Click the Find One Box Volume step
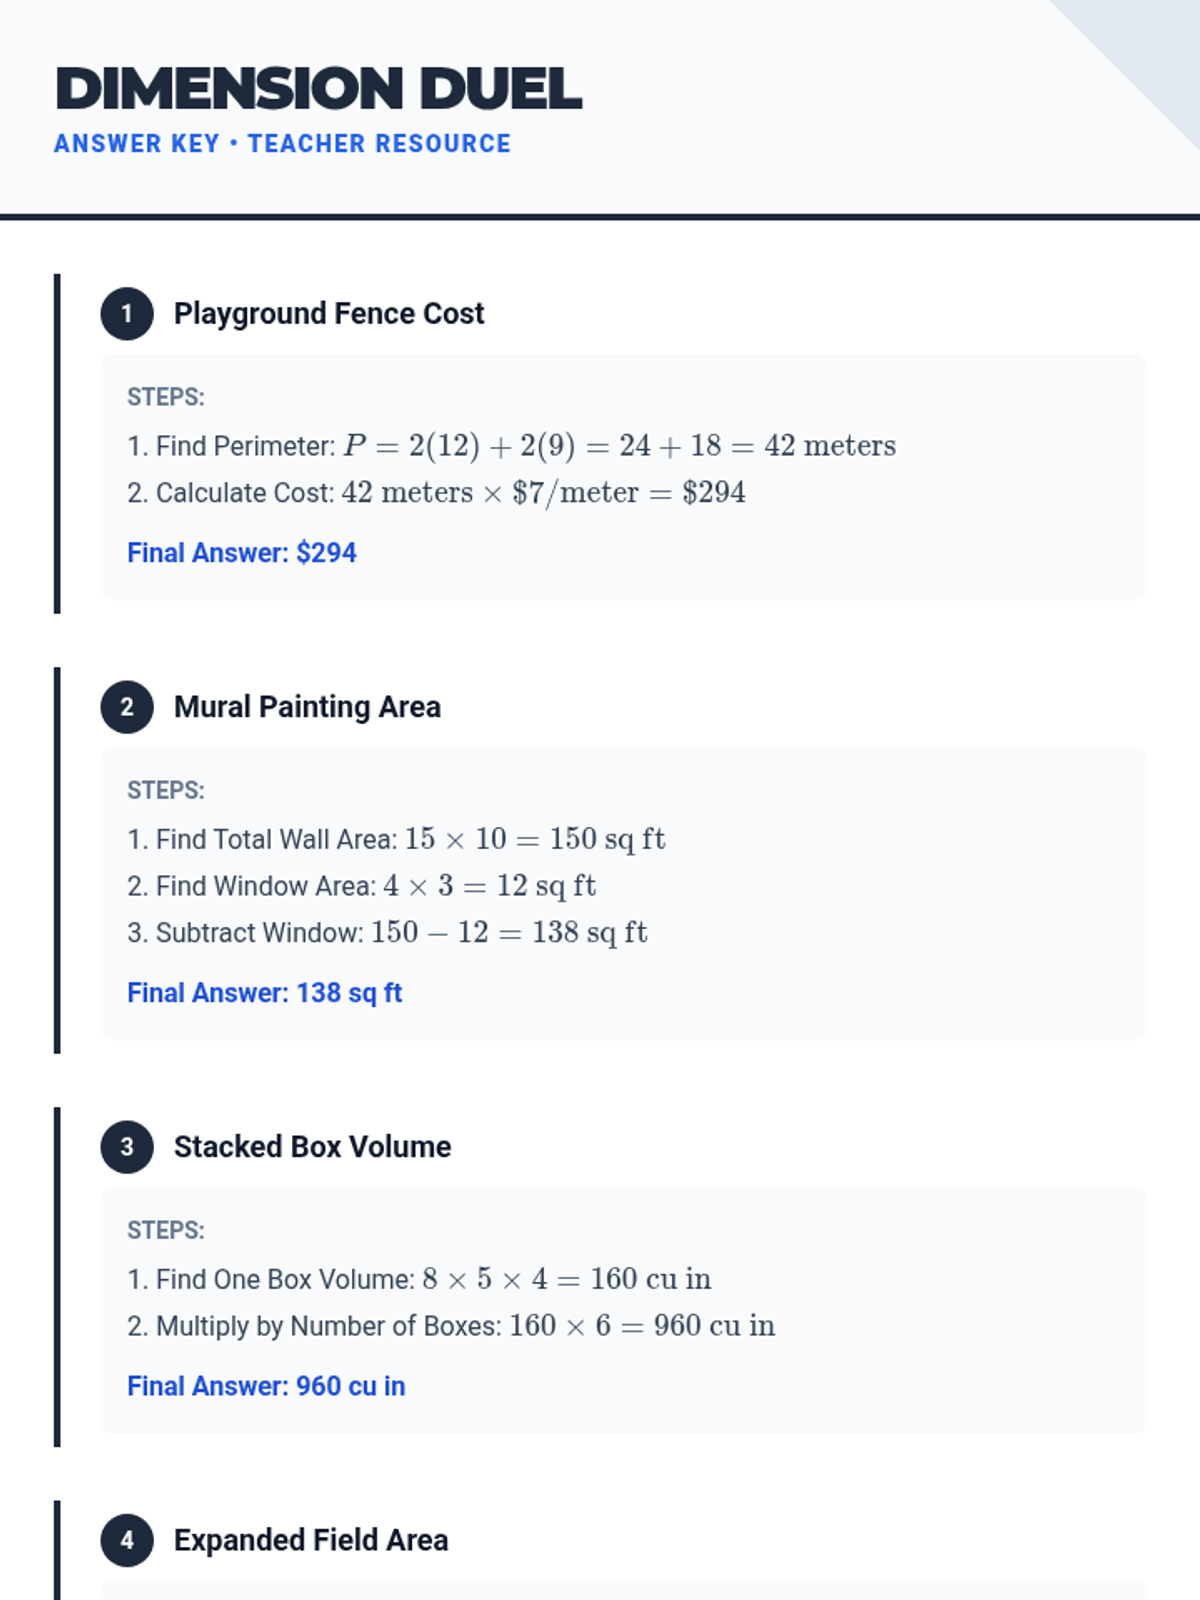 (x=419, y=1279)
